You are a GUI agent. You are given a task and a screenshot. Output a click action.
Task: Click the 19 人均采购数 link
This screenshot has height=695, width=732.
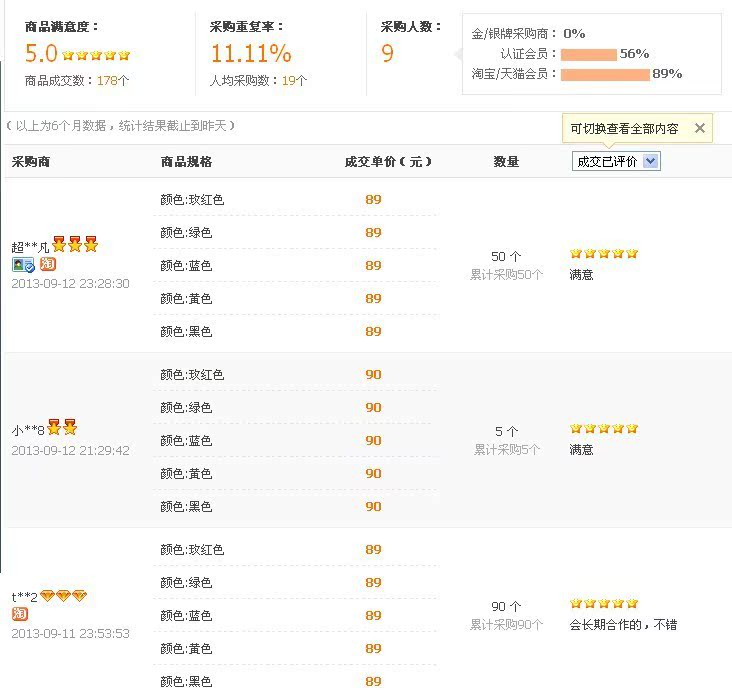[288, 80]
